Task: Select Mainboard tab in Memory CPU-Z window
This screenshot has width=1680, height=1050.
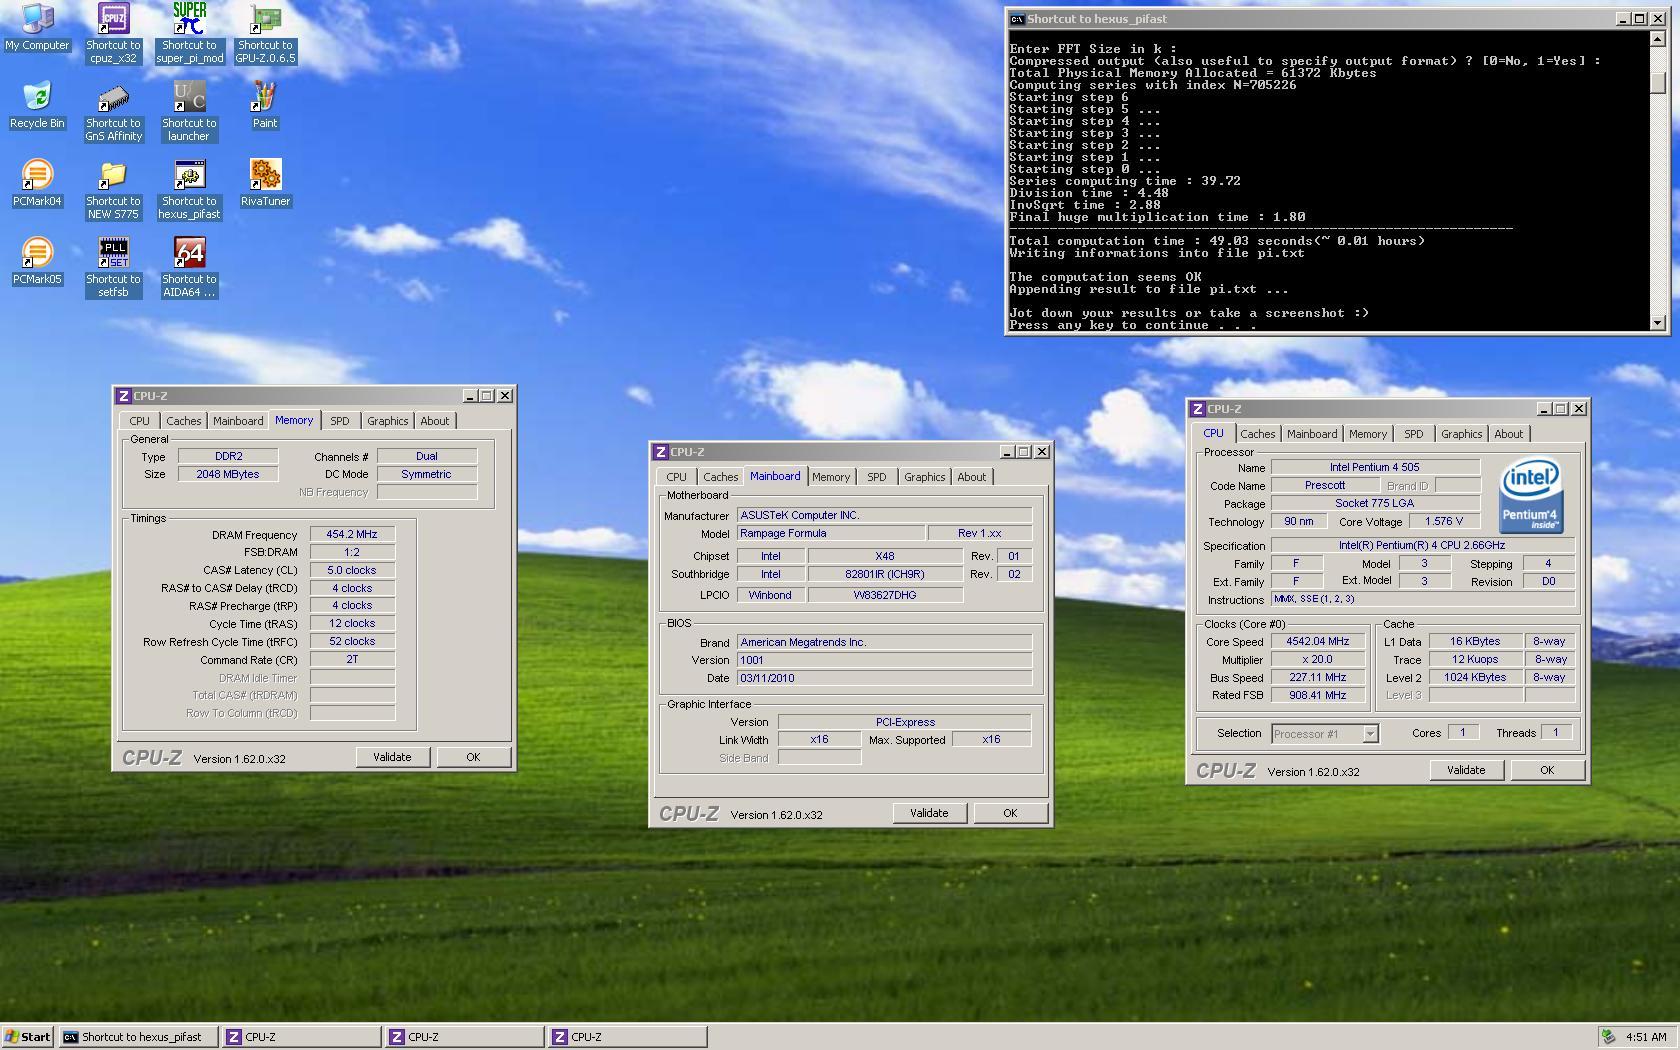Action: [x=238, y=421]
